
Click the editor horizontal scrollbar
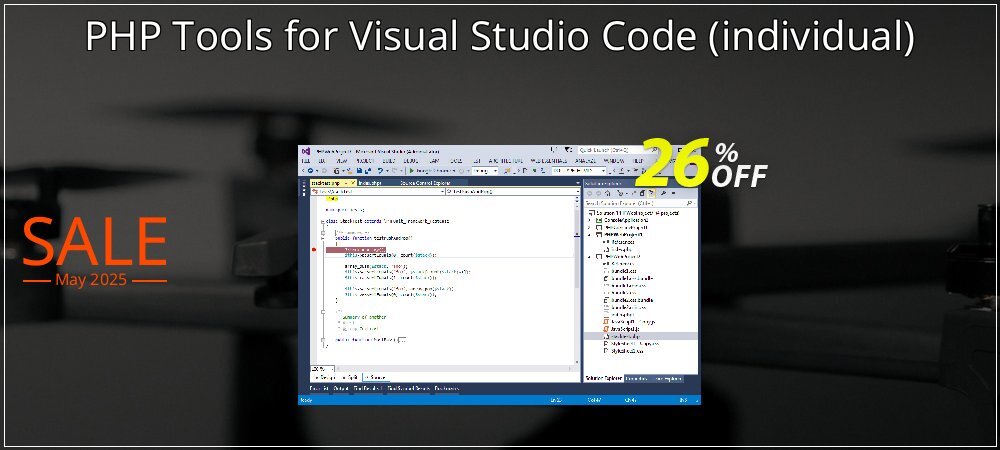[x=453, y=369]
